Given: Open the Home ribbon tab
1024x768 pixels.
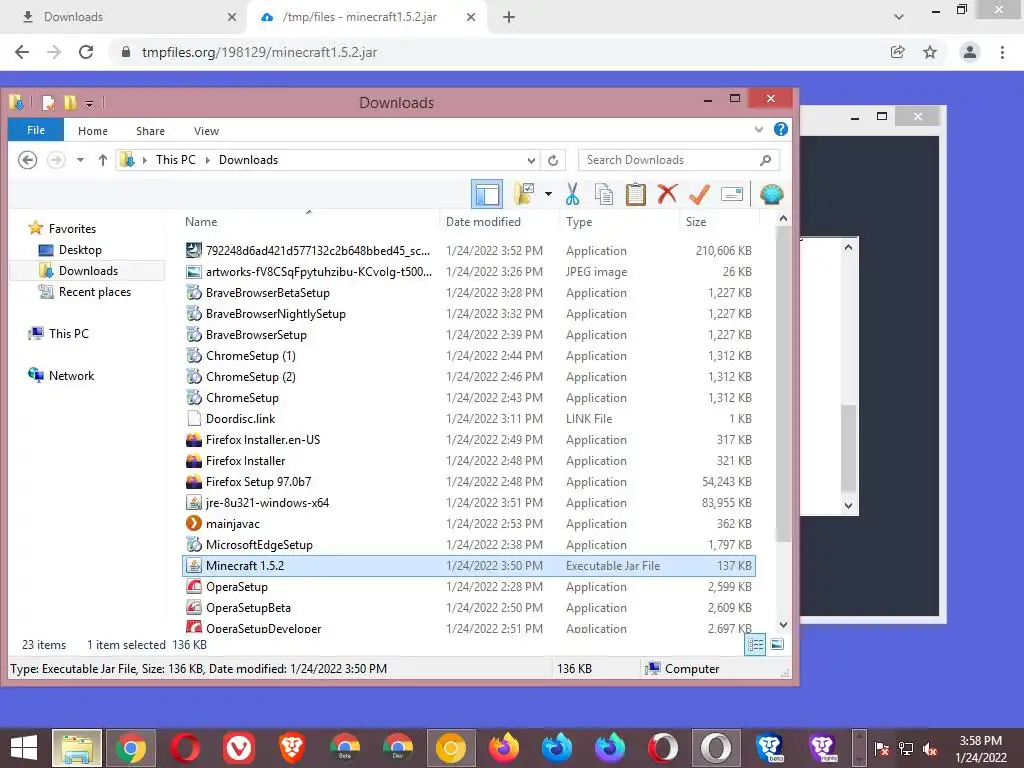Looking at the screenshot, I should 93,131.
